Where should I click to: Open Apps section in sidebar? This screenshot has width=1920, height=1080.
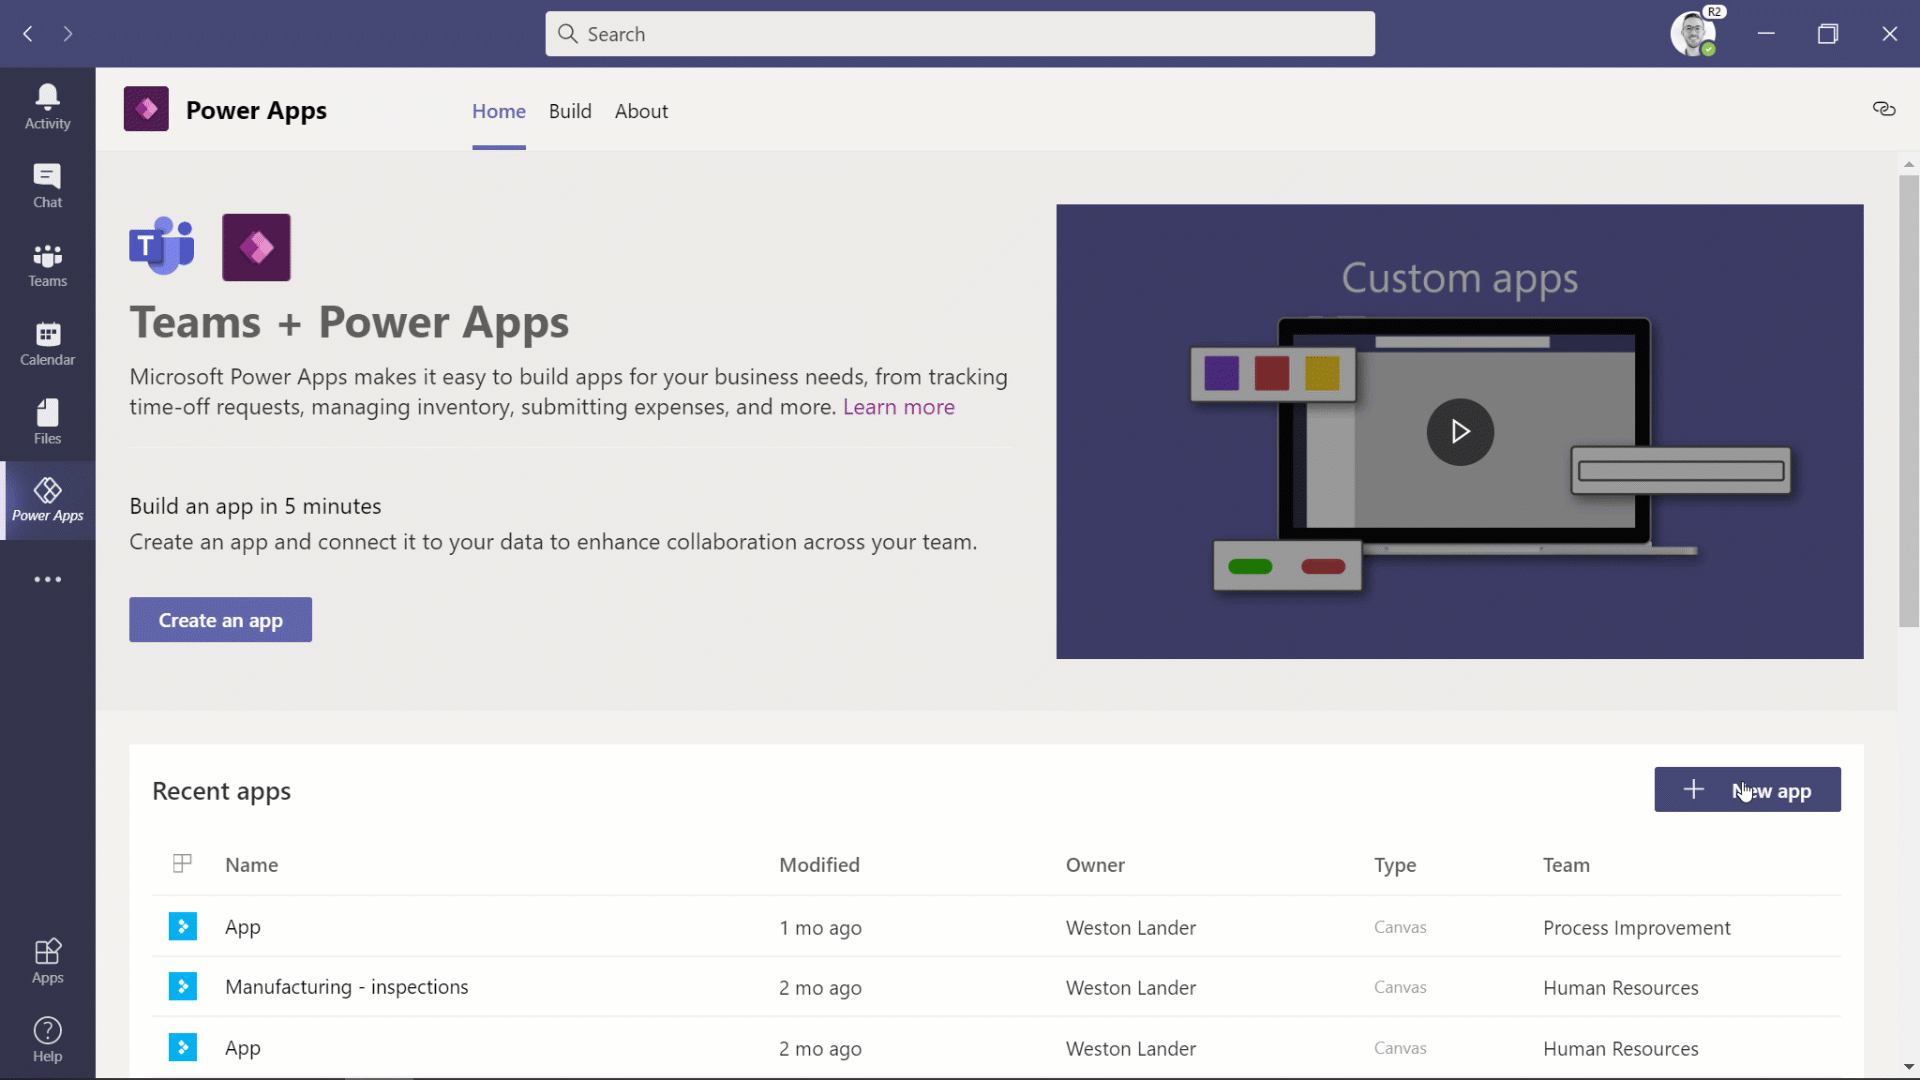tap(46, 959)
